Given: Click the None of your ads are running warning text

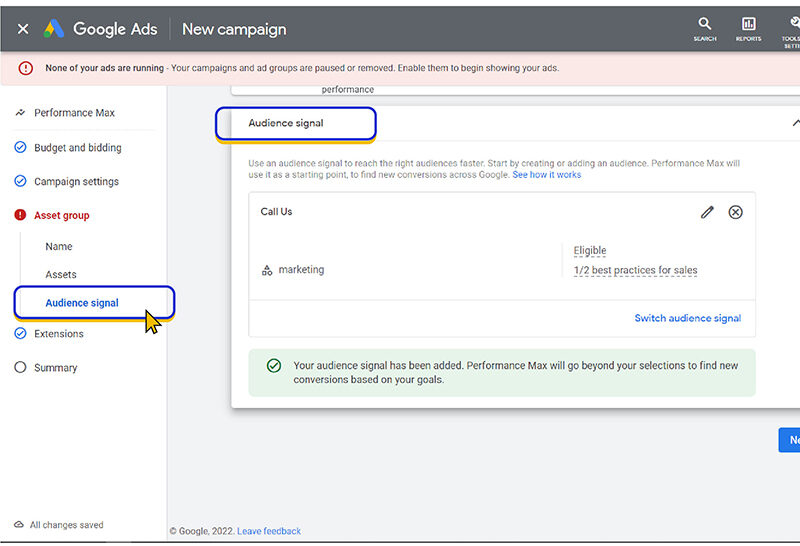Looking at the screenshot, I should (104, 68).
